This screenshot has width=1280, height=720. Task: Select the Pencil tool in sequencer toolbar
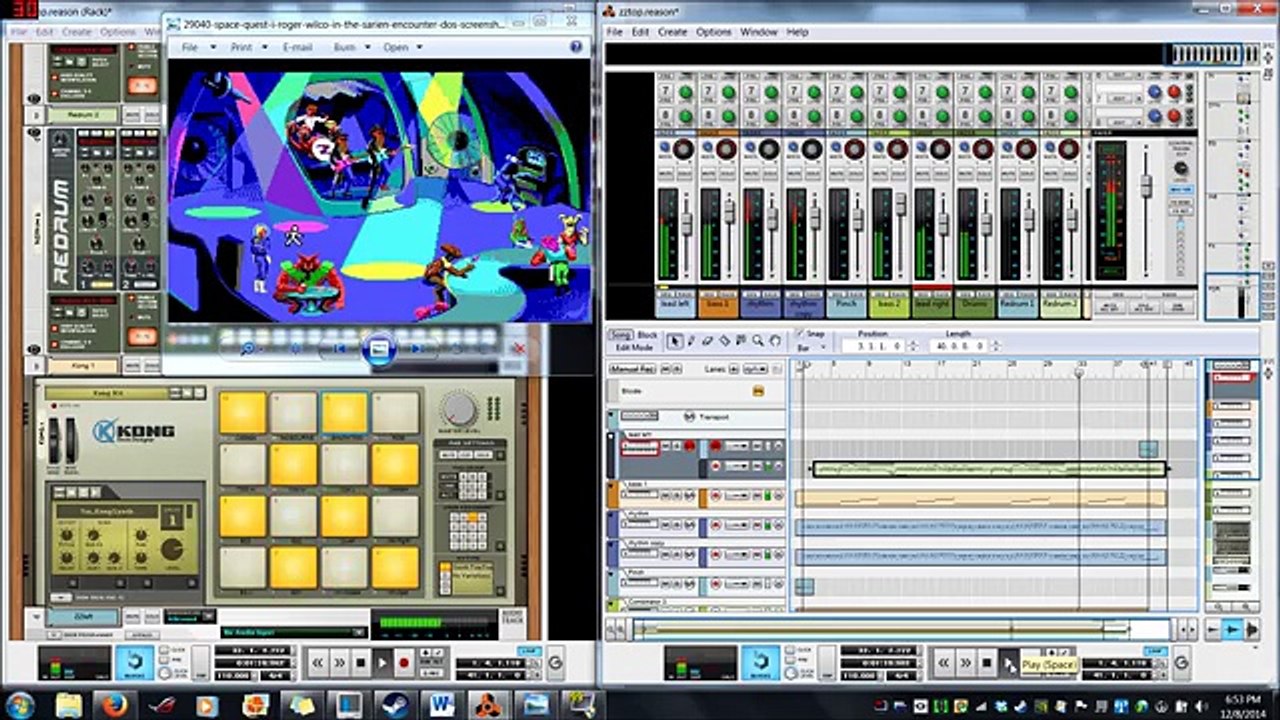pyautogui.click(x=691, y=341)
